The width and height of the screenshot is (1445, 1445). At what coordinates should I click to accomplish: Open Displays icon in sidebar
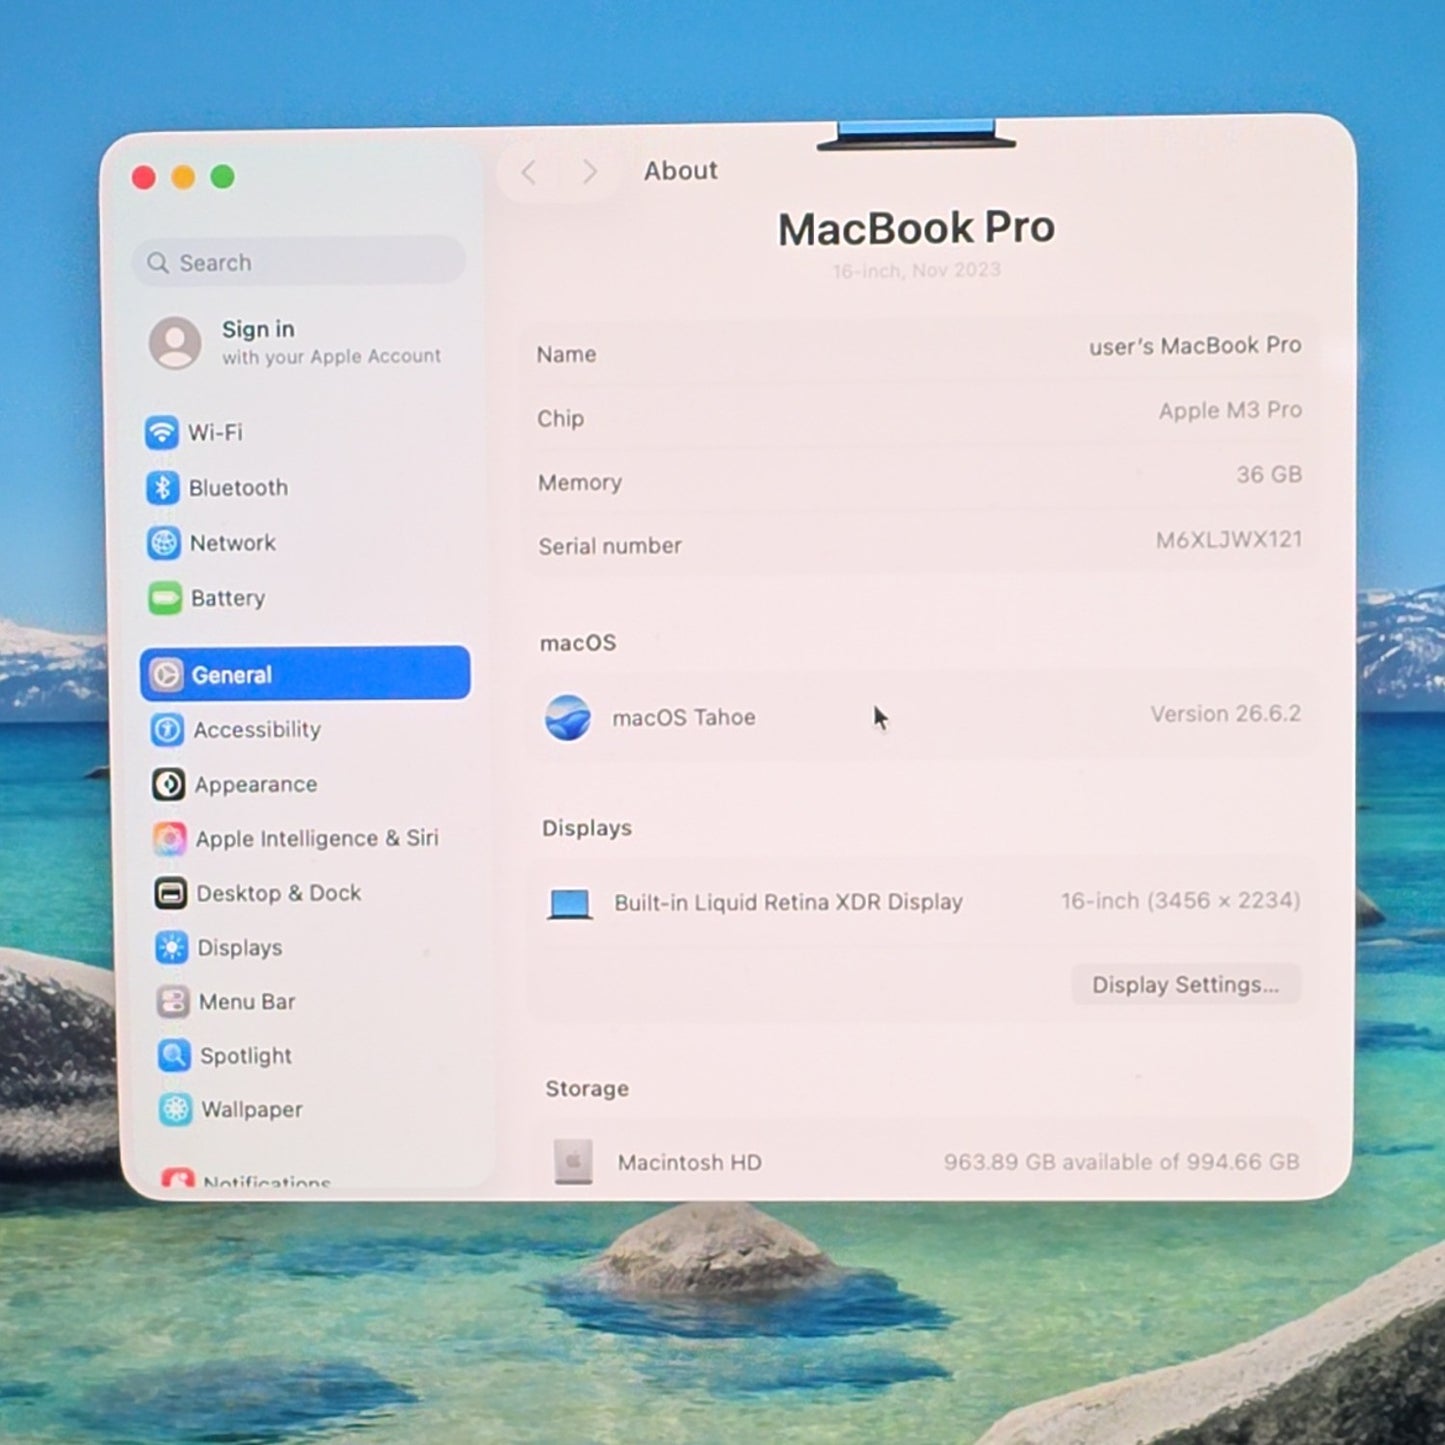171,947
